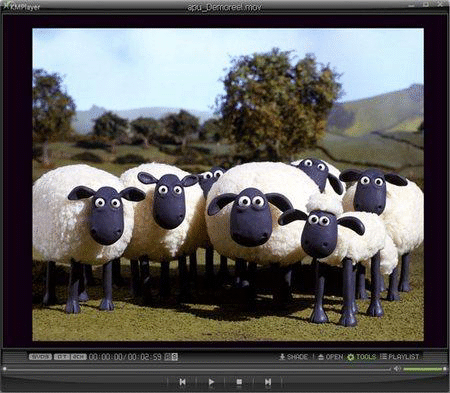The image size is (450, 393).
Task: Click the sheep video display area
Action: pyautogui.click(x=228, y=185)
